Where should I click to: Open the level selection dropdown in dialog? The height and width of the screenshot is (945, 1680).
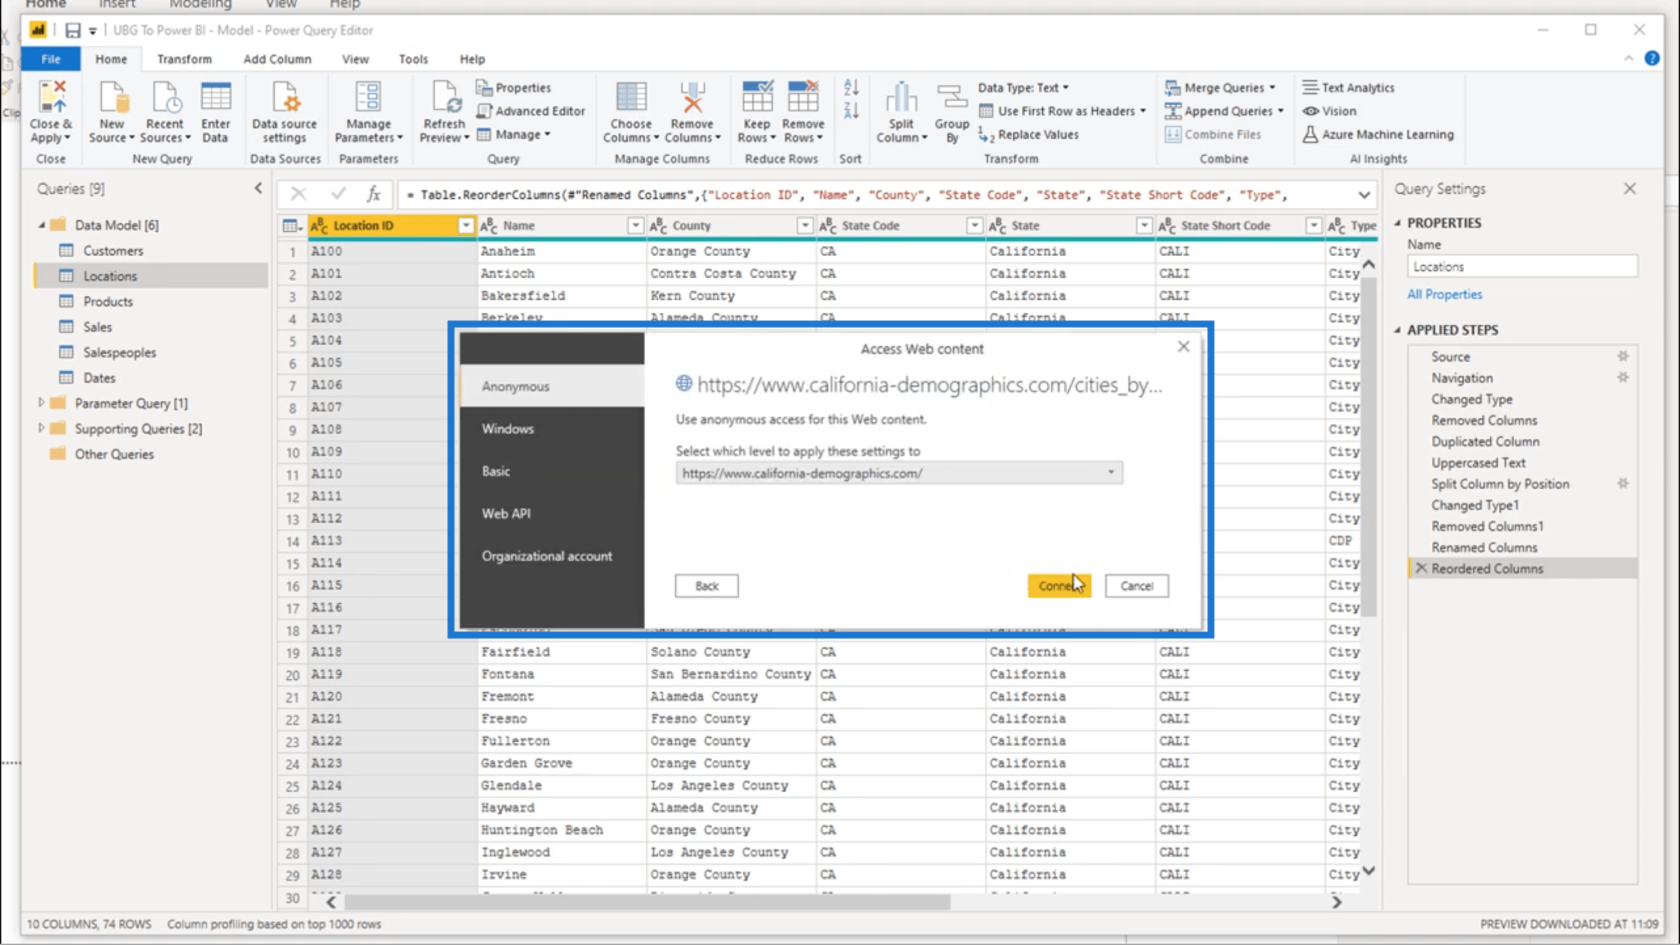[1111, 473]
